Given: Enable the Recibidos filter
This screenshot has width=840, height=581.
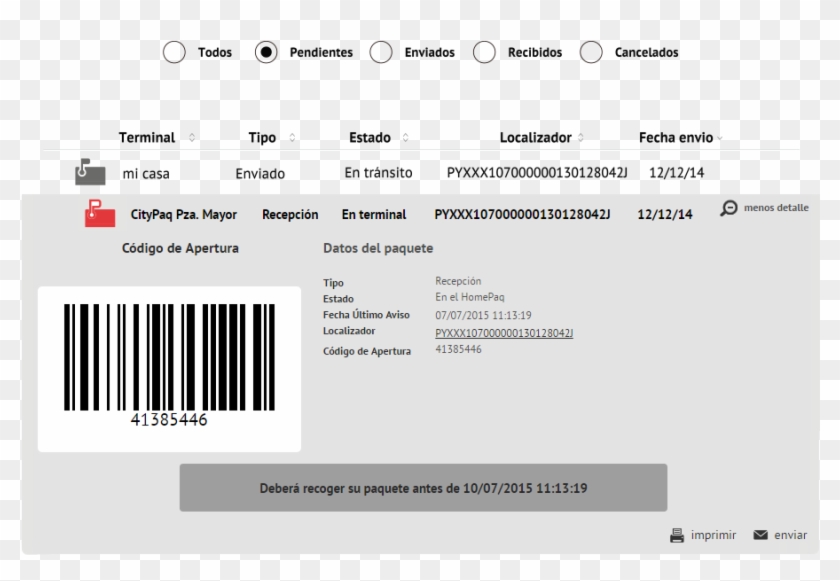Looking at the screenshot, I should tap(485, 52).
